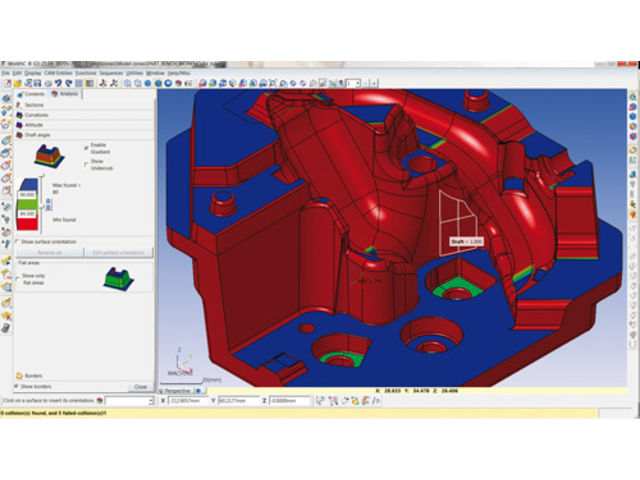Expand the Curvatures analysis group

36,114
